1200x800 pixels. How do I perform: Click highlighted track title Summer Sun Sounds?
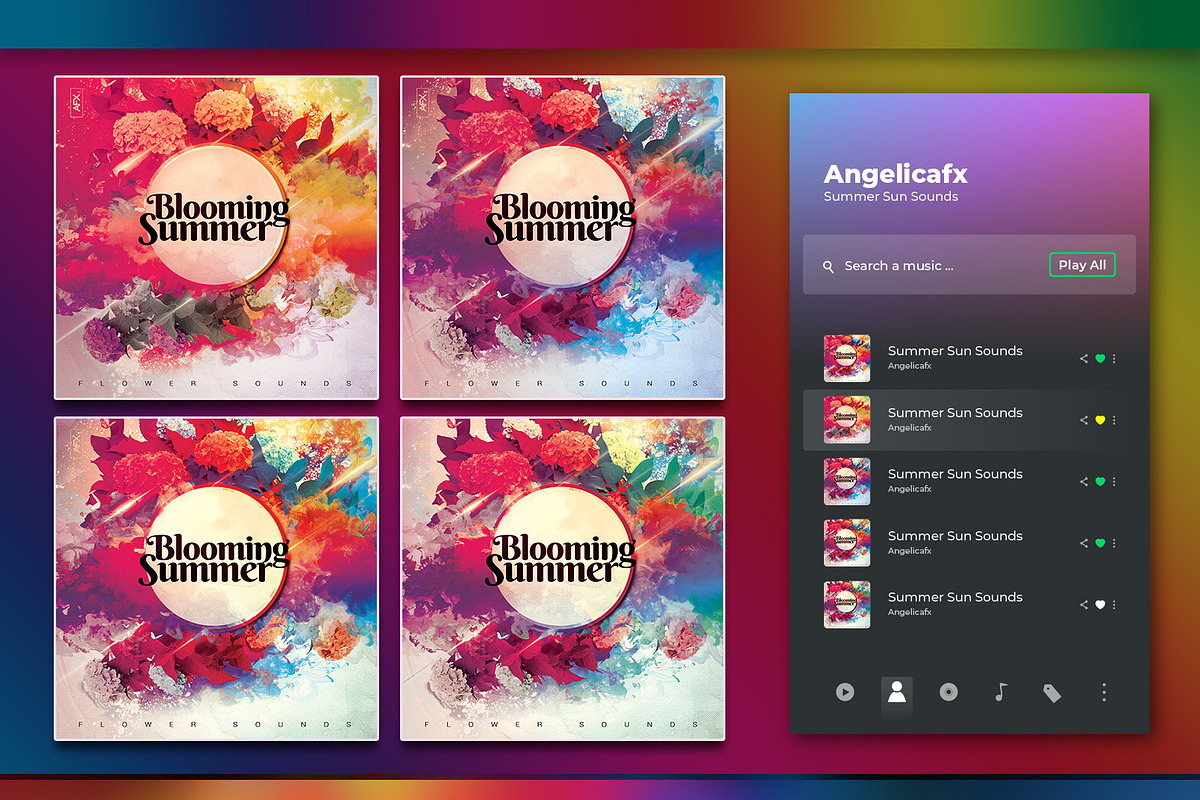pyautogui.click(x=955, y=413)
